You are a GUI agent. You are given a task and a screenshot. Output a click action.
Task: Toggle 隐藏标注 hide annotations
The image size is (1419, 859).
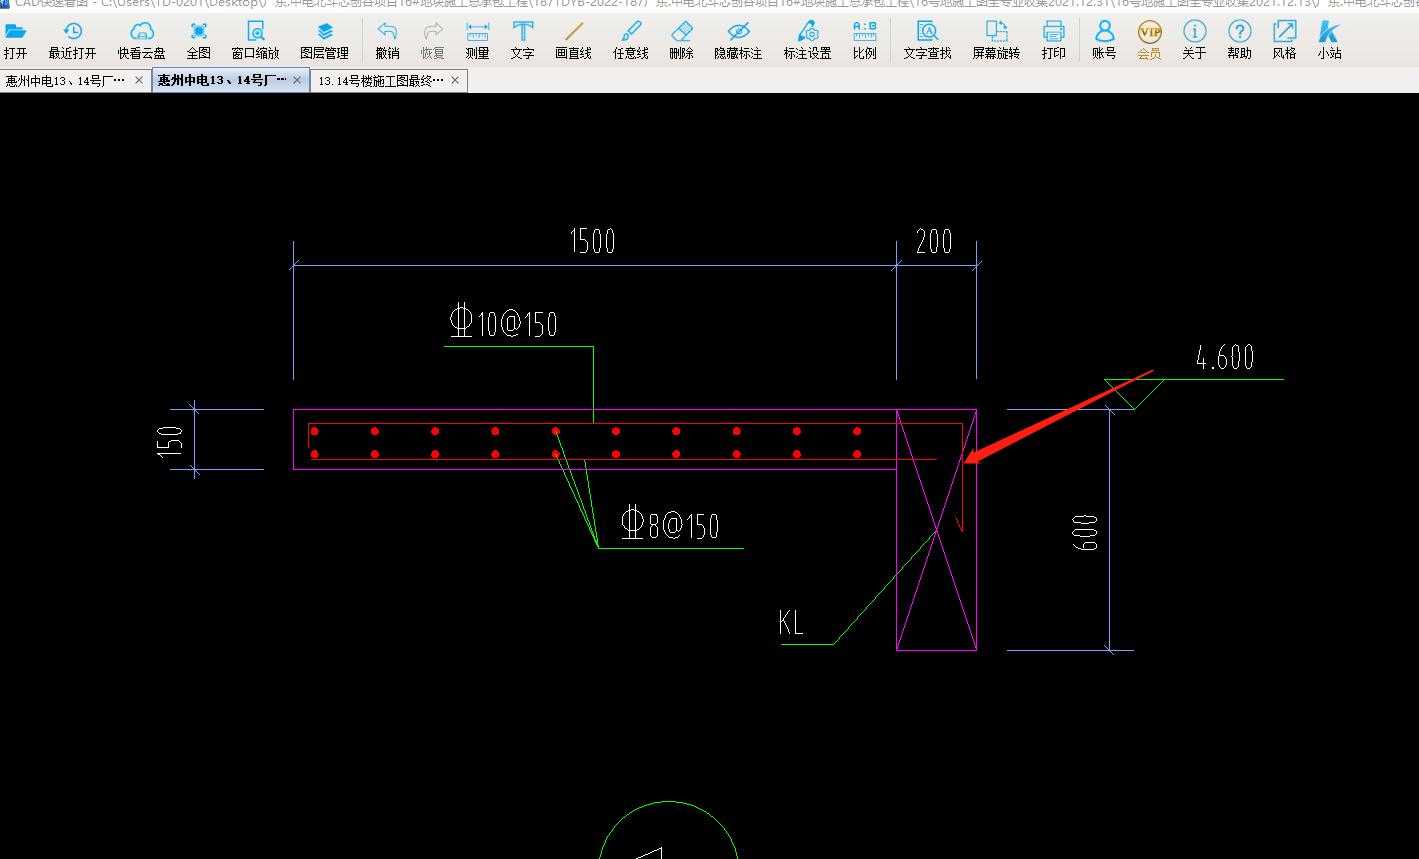coord(738,41)
